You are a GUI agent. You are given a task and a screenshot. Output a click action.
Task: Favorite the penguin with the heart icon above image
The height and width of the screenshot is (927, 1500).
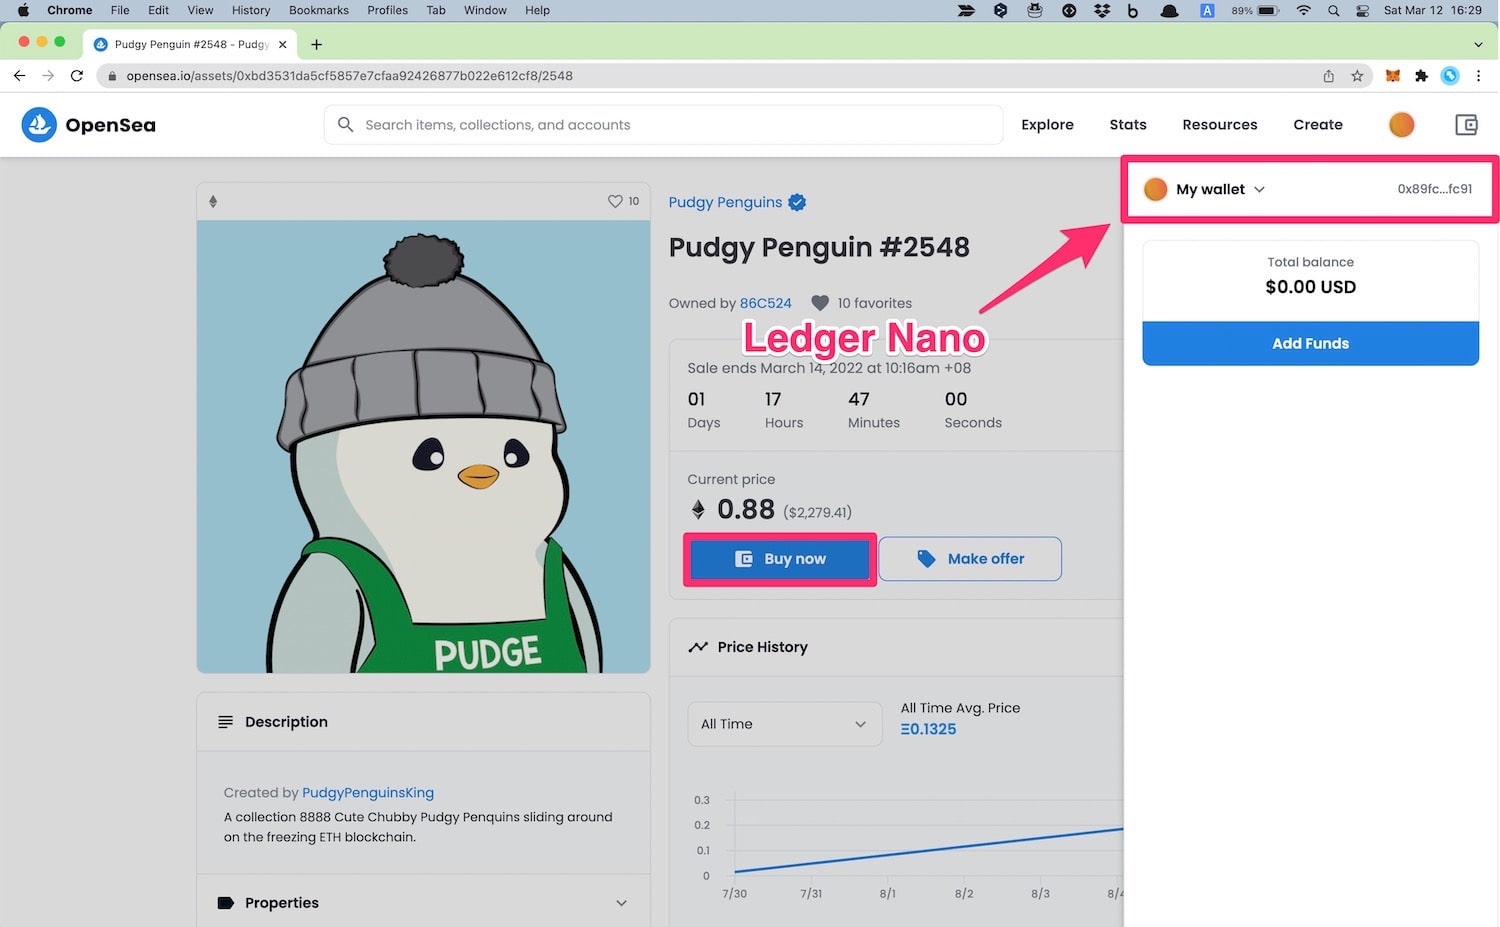coord(615,201)
